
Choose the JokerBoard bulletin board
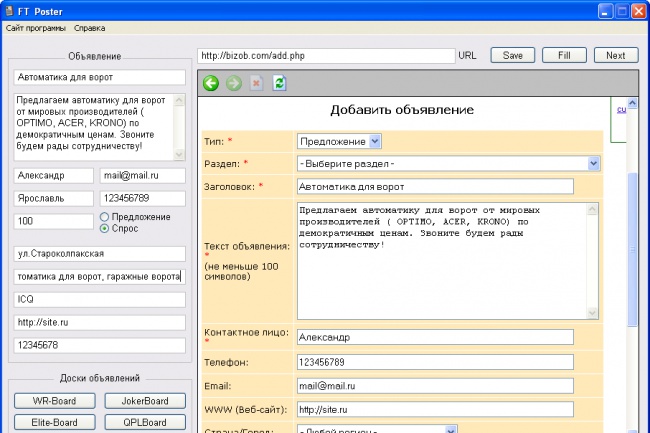(145, 402)
